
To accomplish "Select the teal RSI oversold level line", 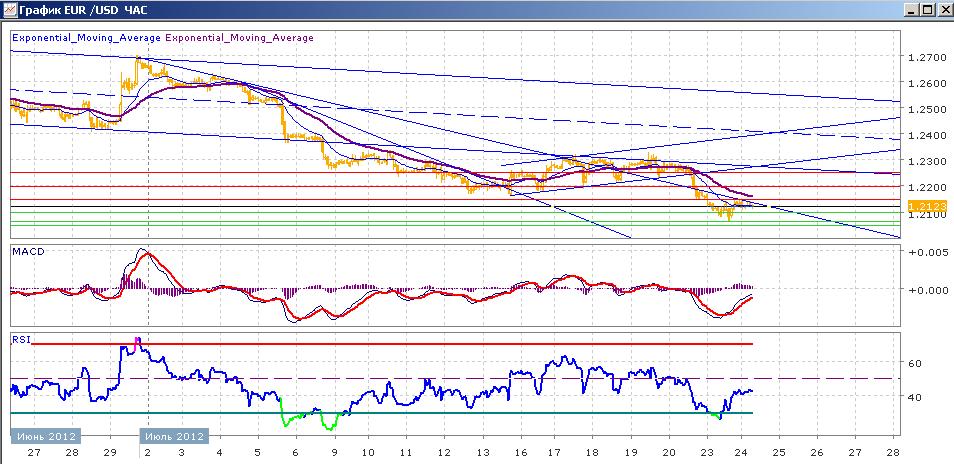I will (x=382, y=413).
